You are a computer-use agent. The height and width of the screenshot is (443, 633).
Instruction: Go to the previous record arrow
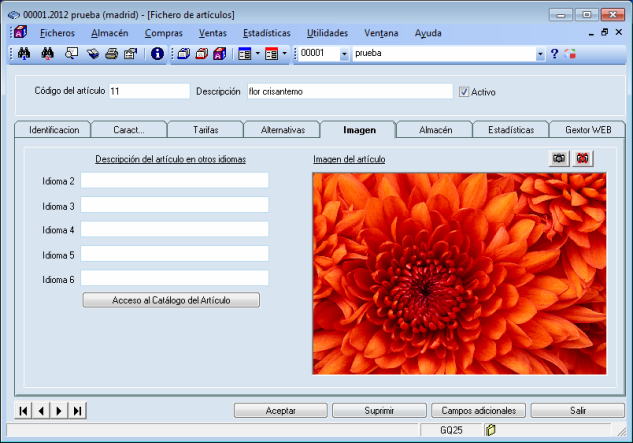[41, 410]
